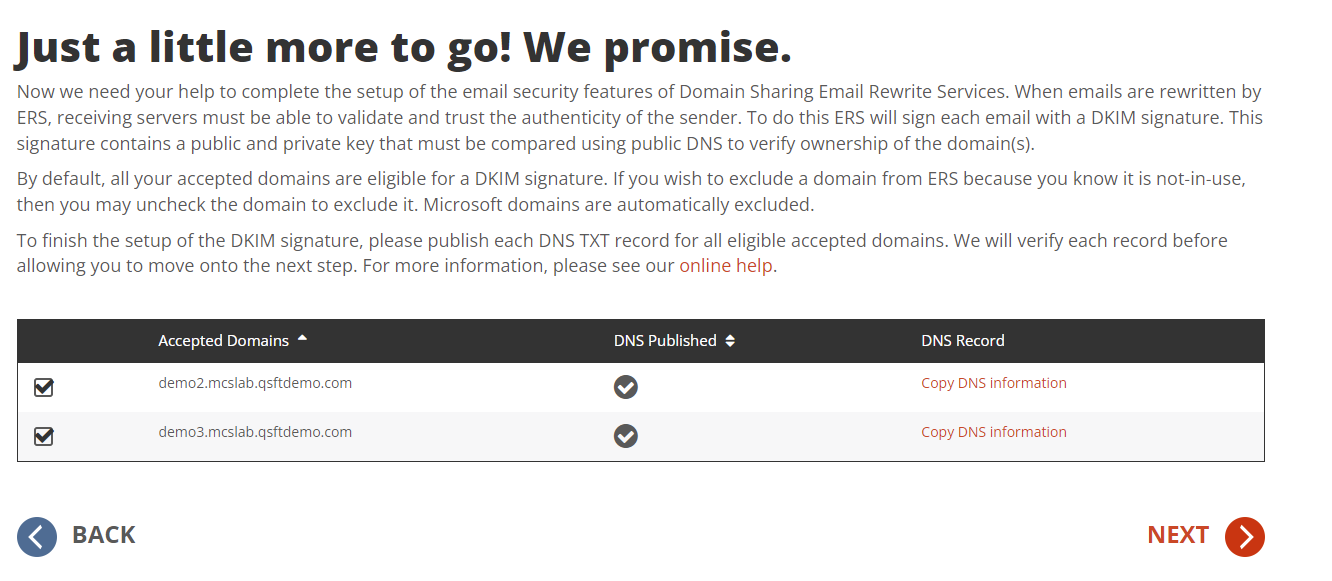Click the up-down sort arrows beside DNS Published
This screenshot has height=581, width=1332.
730,341
